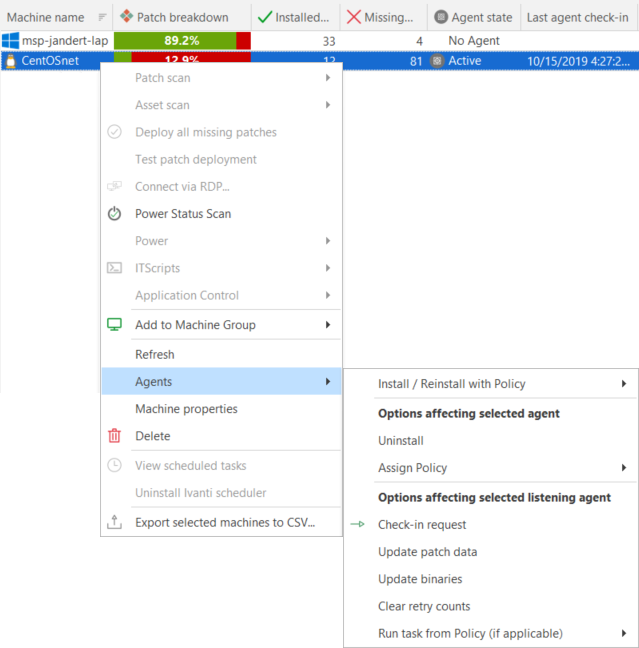Select Update binaries
Viewport: 639px width, 648px height.
(x=491, y=579)
